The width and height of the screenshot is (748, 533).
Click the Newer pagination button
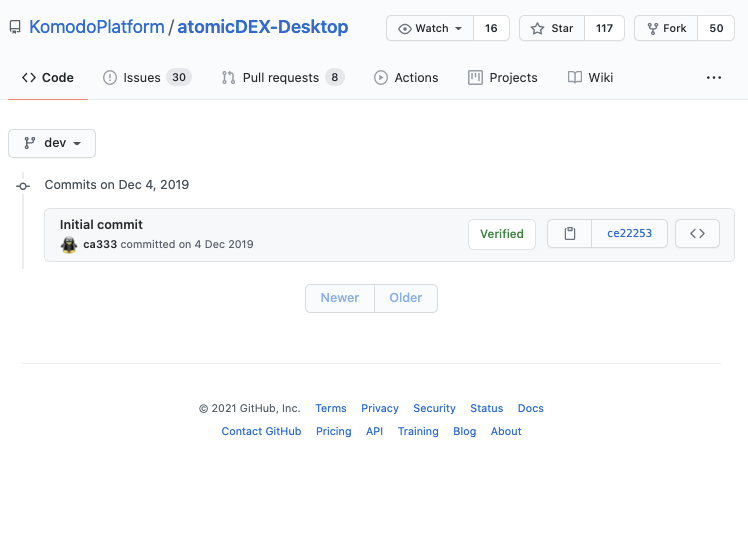pos(340,298)
